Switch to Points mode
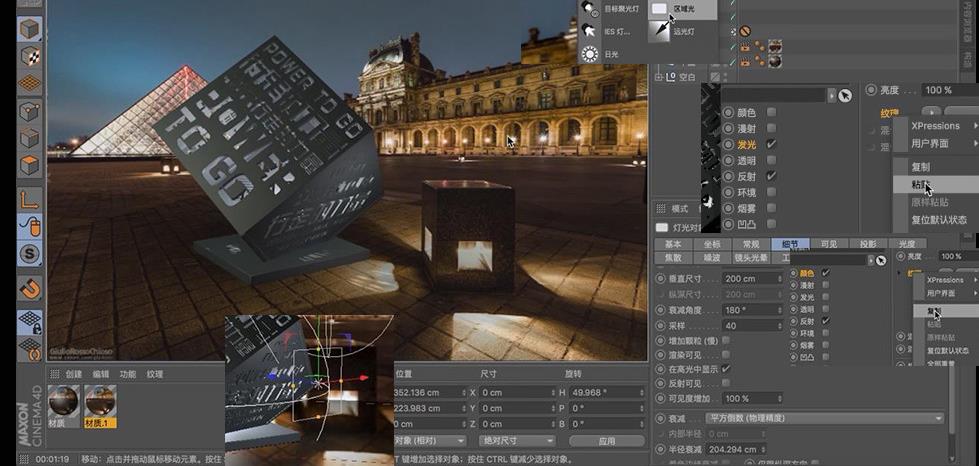979x466 pixels. (29, 112)
